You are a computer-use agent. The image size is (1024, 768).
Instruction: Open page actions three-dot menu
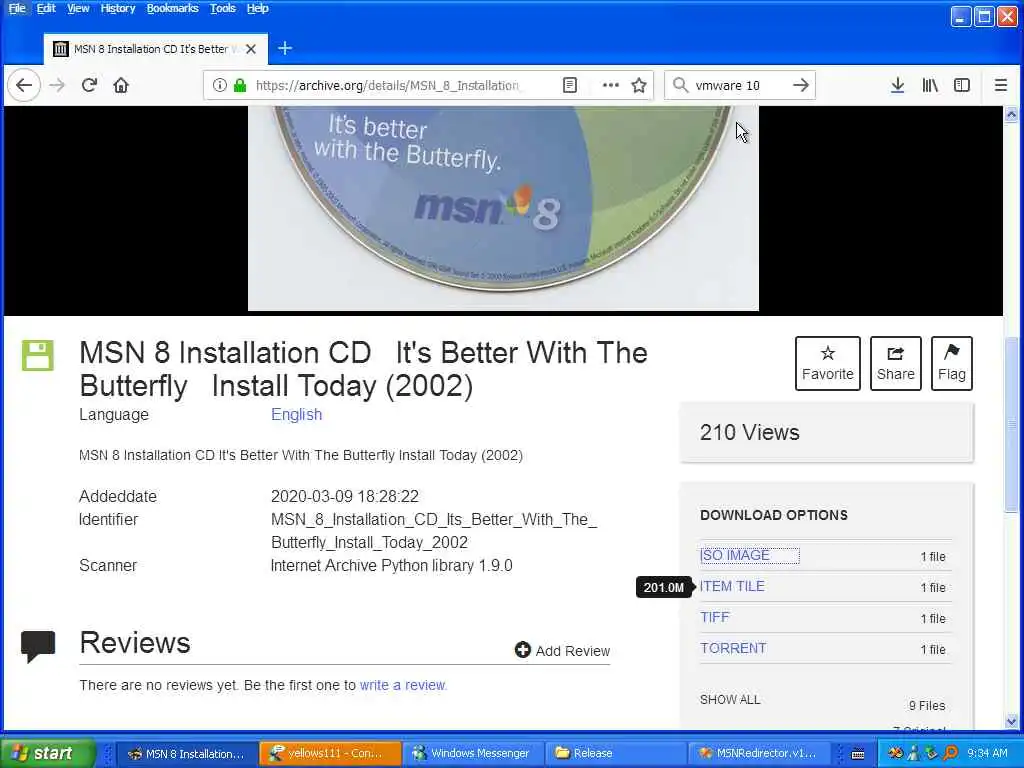611,85
